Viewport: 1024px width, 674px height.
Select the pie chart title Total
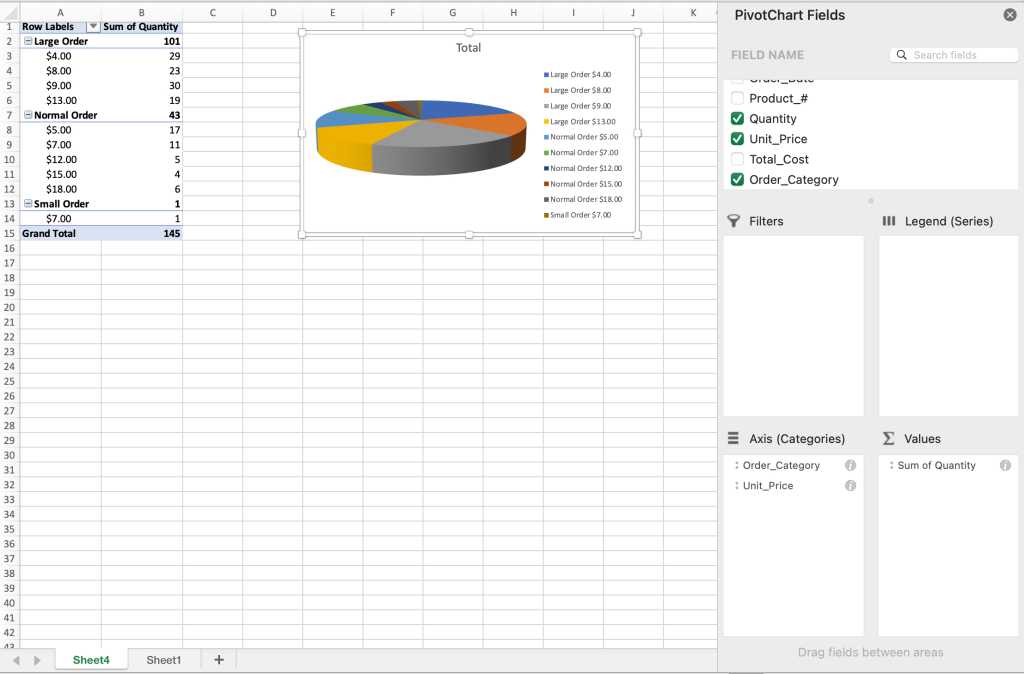(468, 48)
